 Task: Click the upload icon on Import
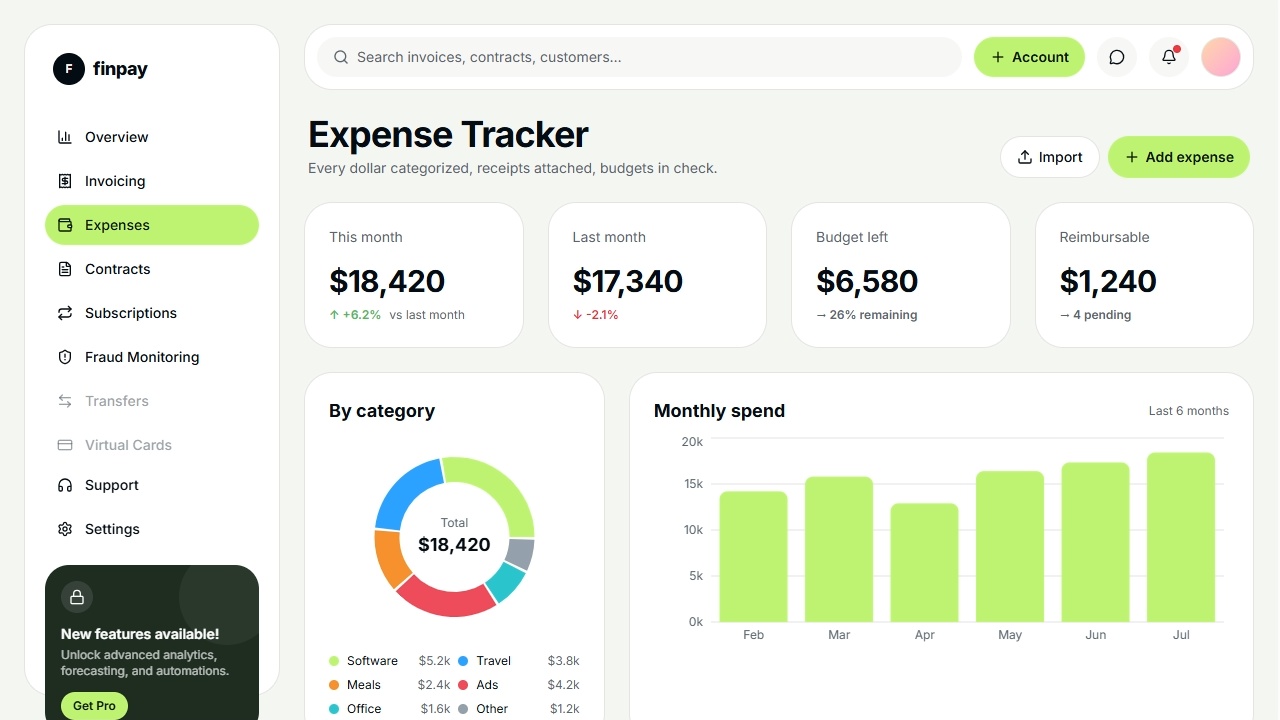1025,157
